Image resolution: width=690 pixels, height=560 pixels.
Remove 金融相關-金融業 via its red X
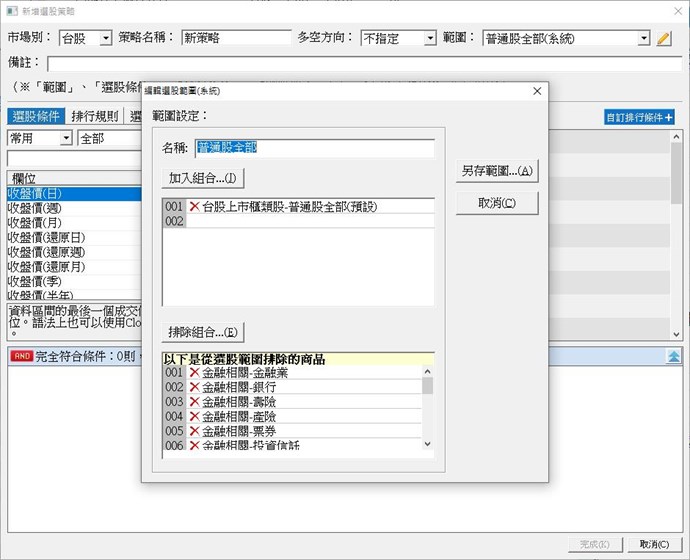194,372
